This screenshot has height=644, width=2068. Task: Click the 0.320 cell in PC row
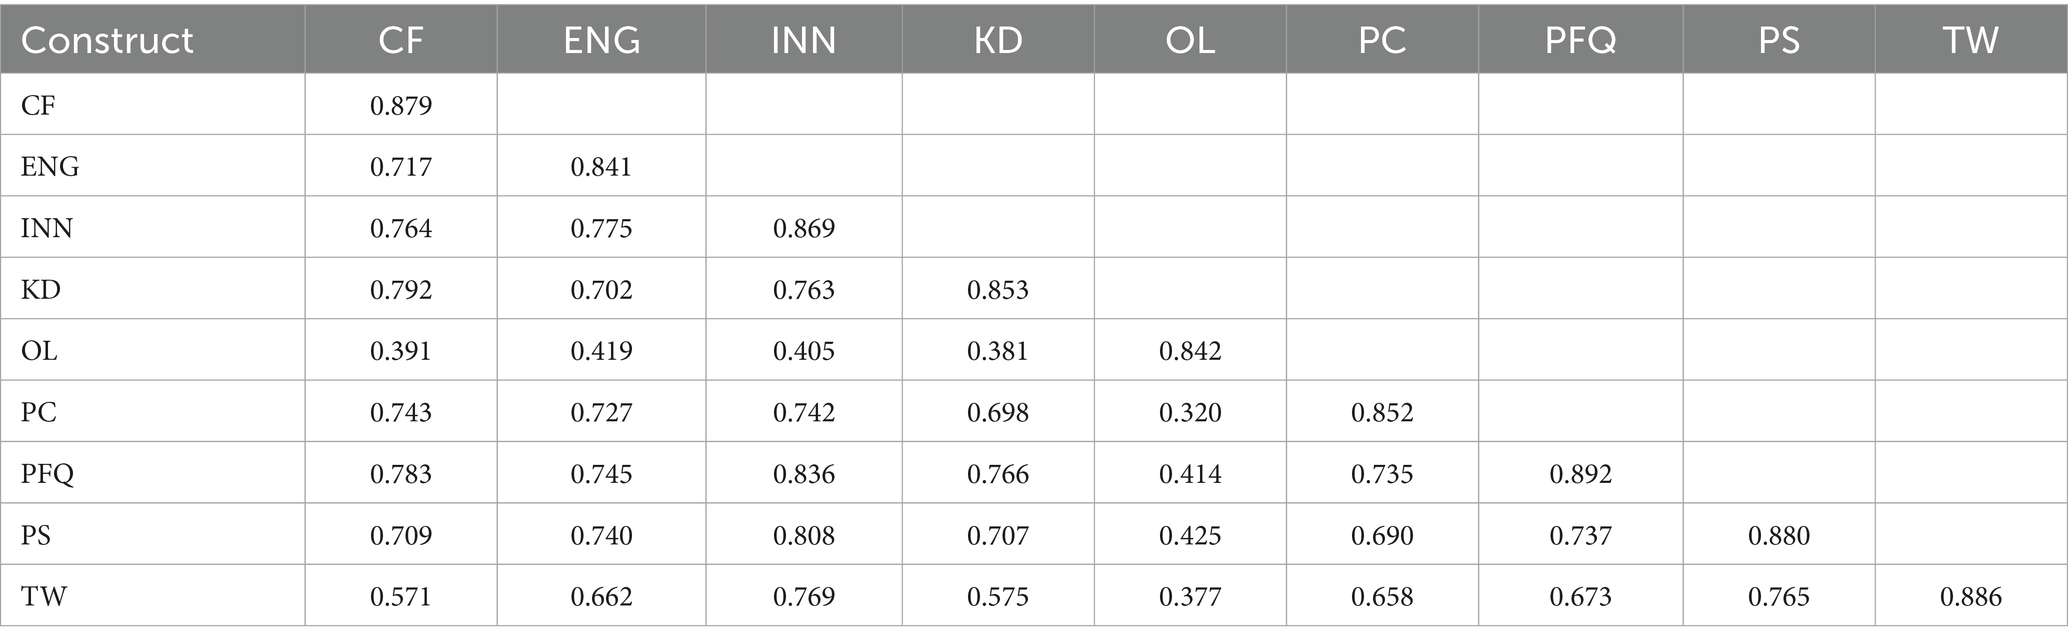click(1190, 412)
